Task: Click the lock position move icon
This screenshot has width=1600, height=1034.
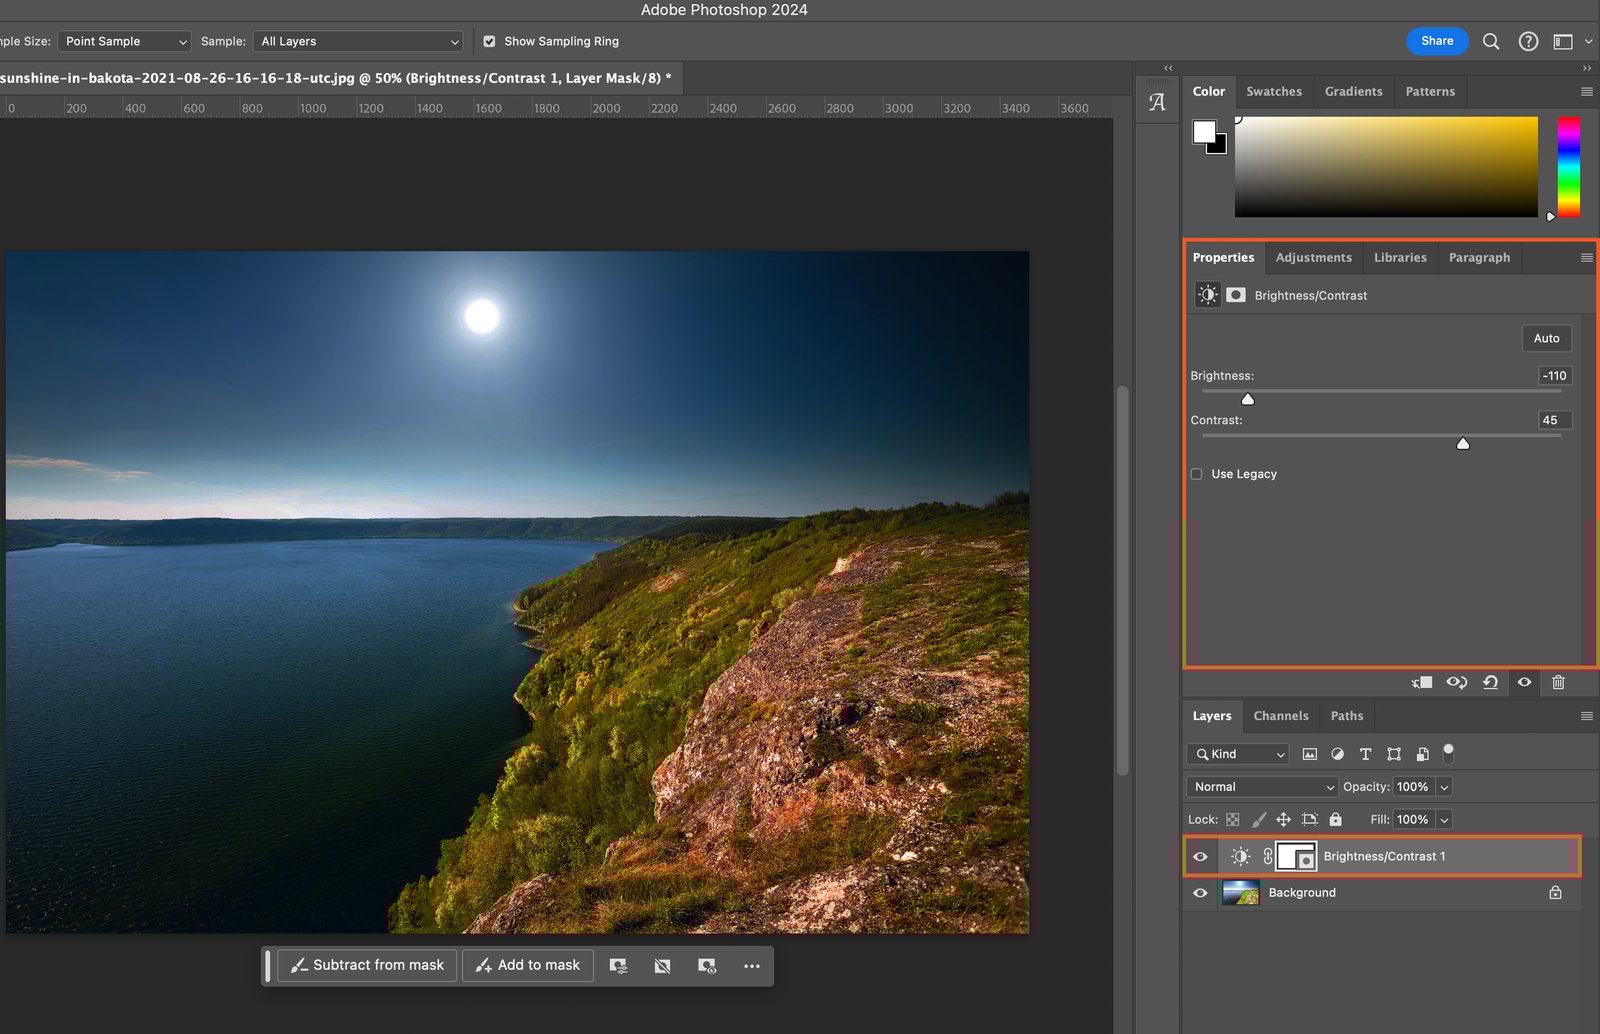Action: (x=1283, y=819)
